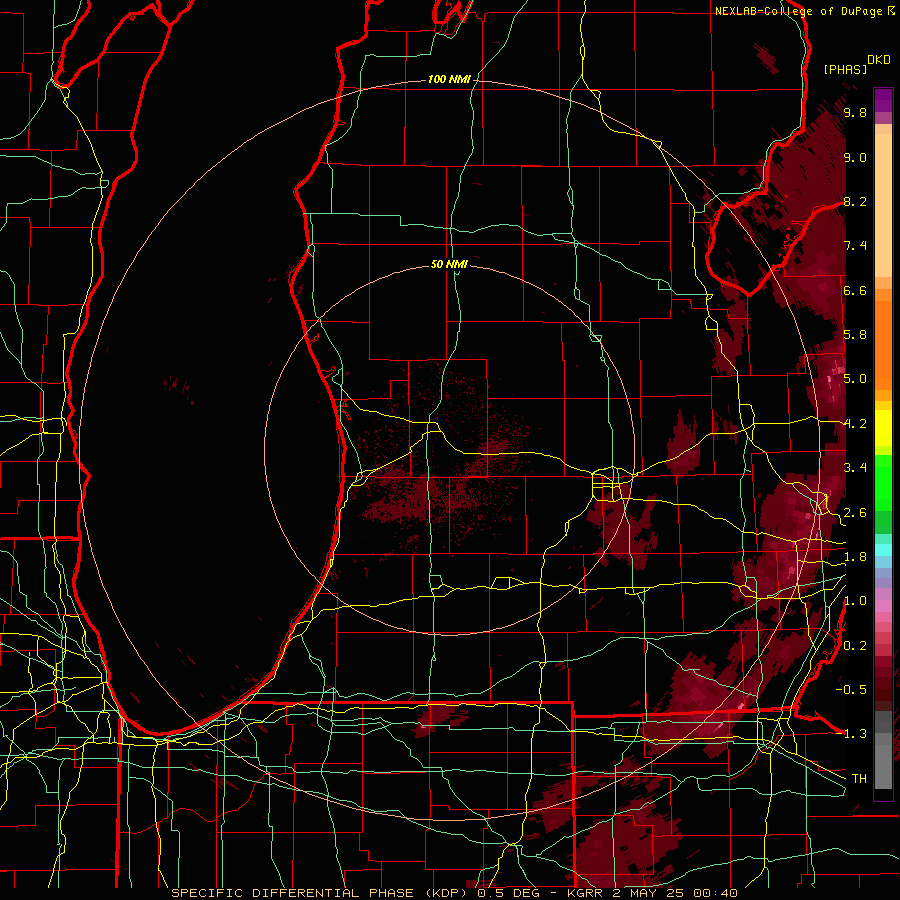Pick the cyan band of the color bar
Screen dimensions: 900x900
click(883, 550)
